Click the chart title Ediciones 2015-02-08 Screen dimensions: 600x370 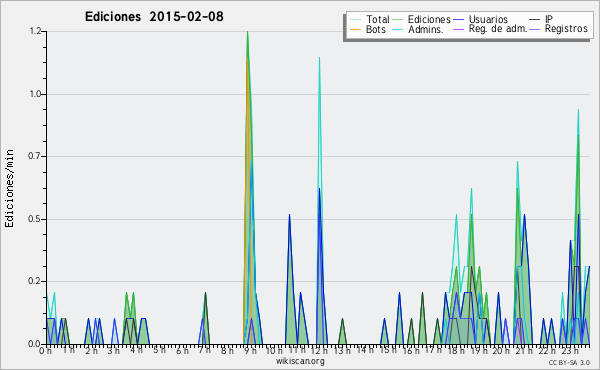coord(154,17)
